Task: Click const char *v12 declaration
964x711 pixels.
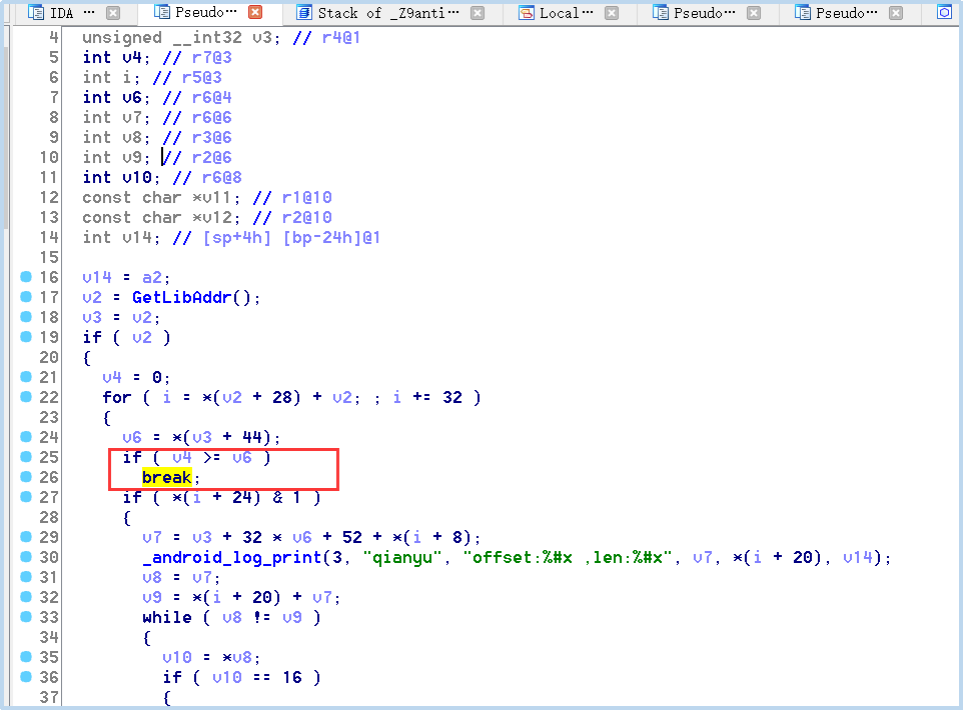Action: (161, 218)
